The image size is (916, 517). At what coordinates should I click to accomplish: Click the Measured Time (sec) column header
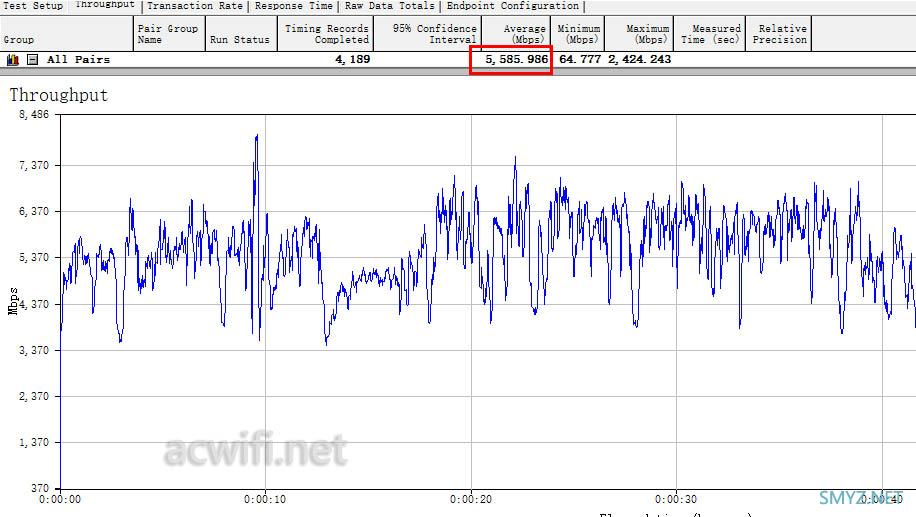click(710, 34)
